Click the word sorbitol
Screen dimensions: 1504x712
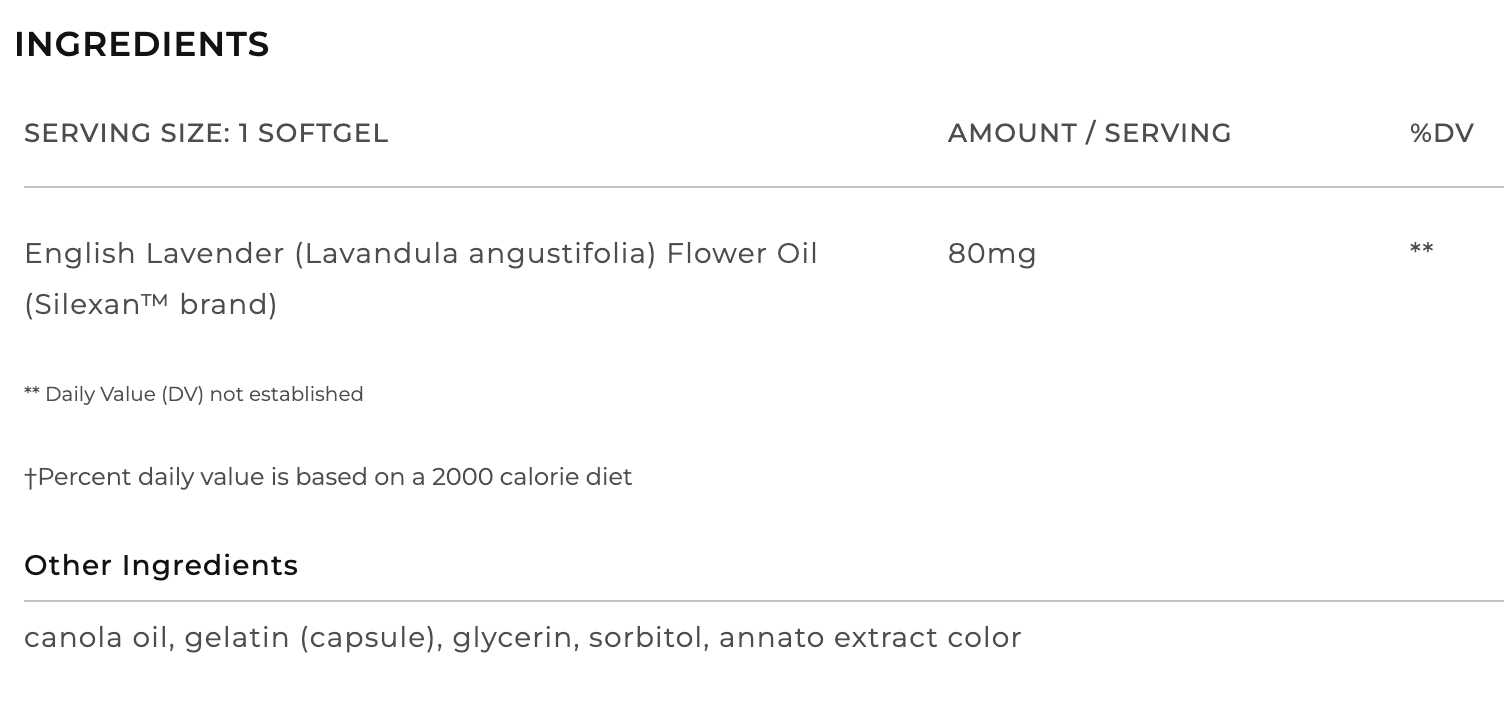649,637
